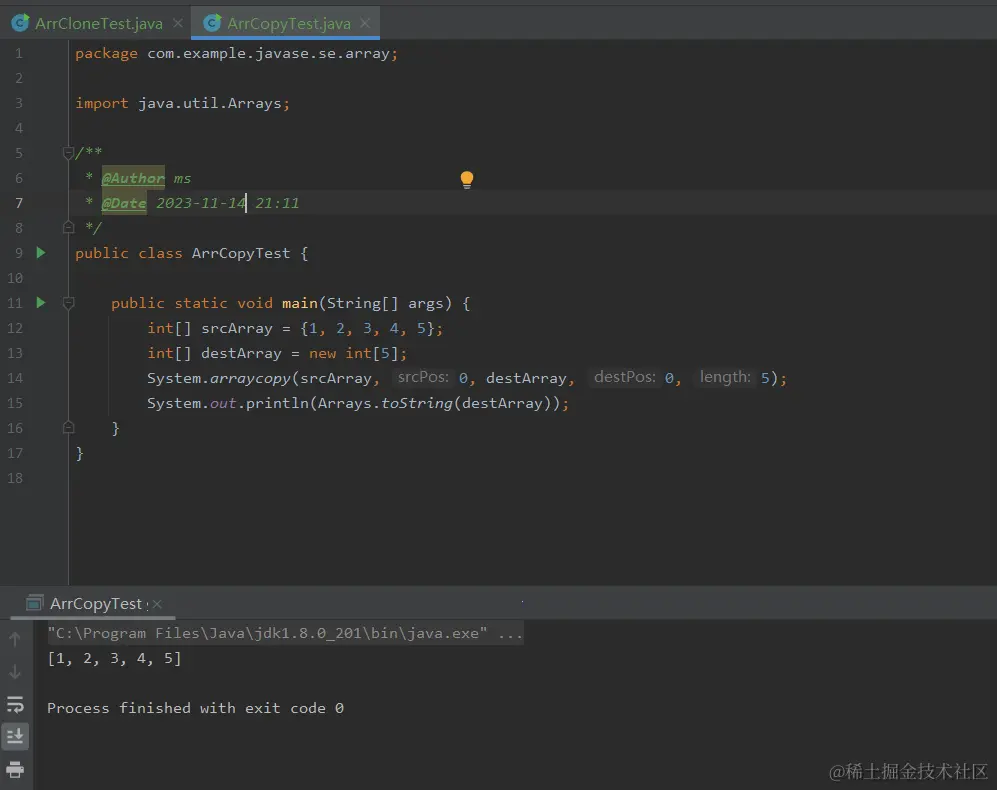Image resolution: width=997 pixels, height=790 pixels.
Task: Toggle scroll to end of console output
Action: pos(15,737)
